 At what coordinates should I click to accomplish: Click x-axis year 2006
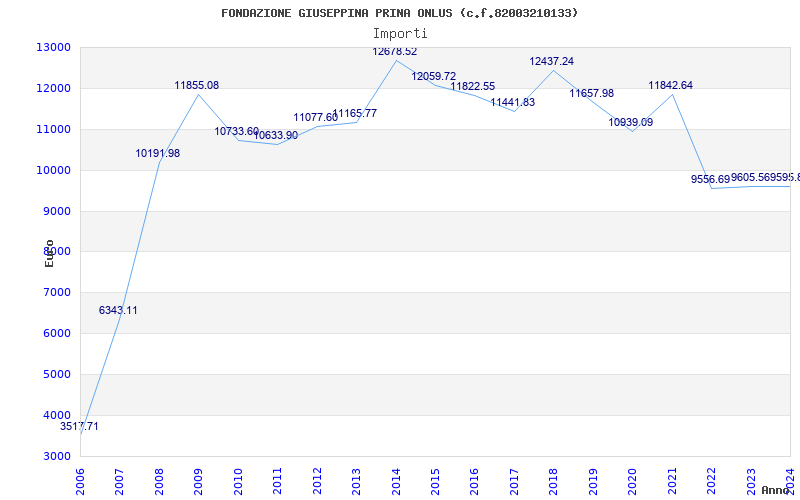(80, 481)
